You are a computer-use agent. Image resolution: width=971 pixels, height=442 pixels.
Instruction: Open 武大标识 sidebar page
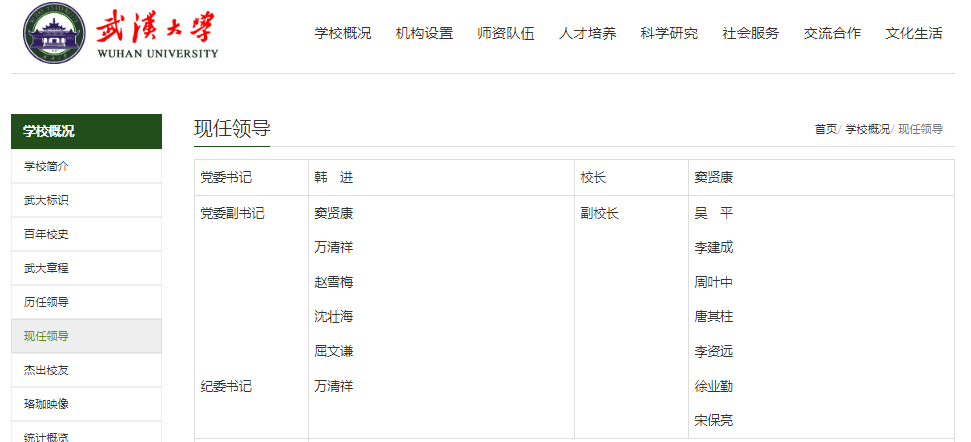[x=46, y=200]
